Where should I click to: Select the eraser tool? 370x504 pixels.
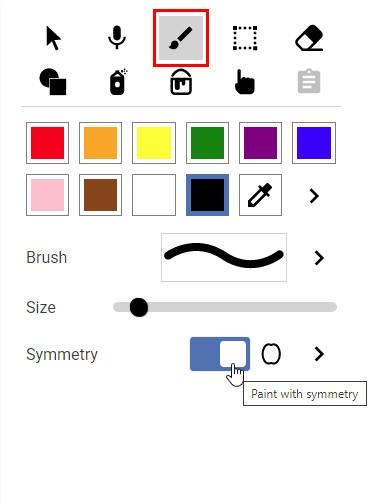click(309, 38)
